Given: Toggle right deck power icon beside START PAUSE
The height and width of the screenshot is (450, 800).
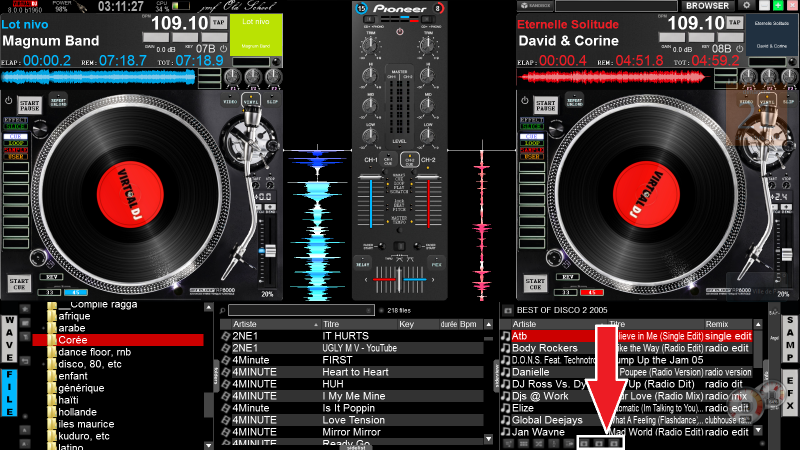Looking at the screenshot, I should 525,101.
